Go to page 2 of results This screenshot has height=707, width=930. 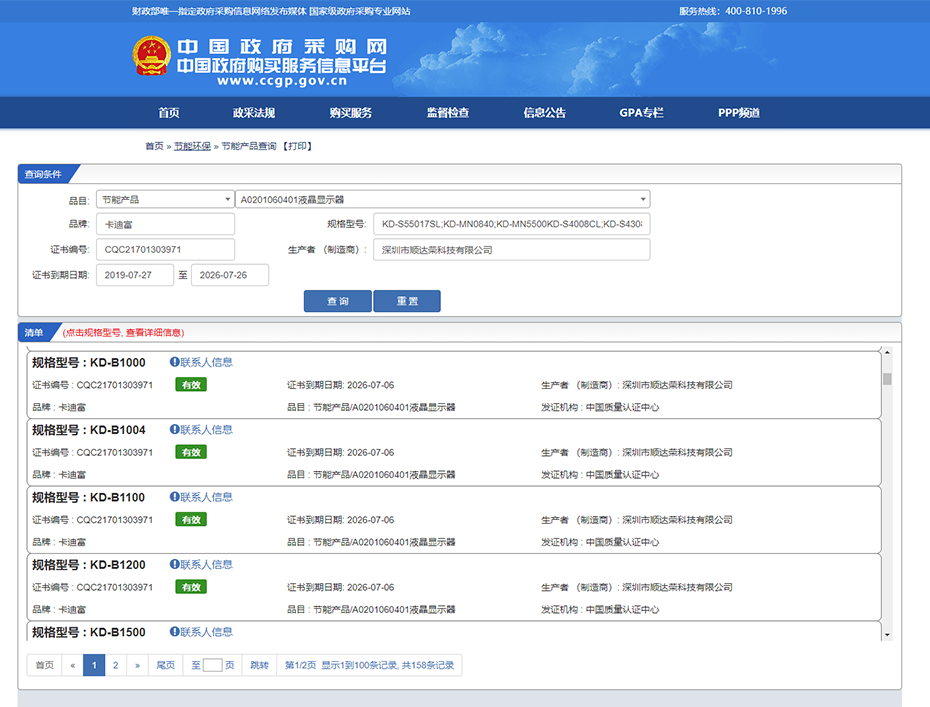[x=116, y=665]
